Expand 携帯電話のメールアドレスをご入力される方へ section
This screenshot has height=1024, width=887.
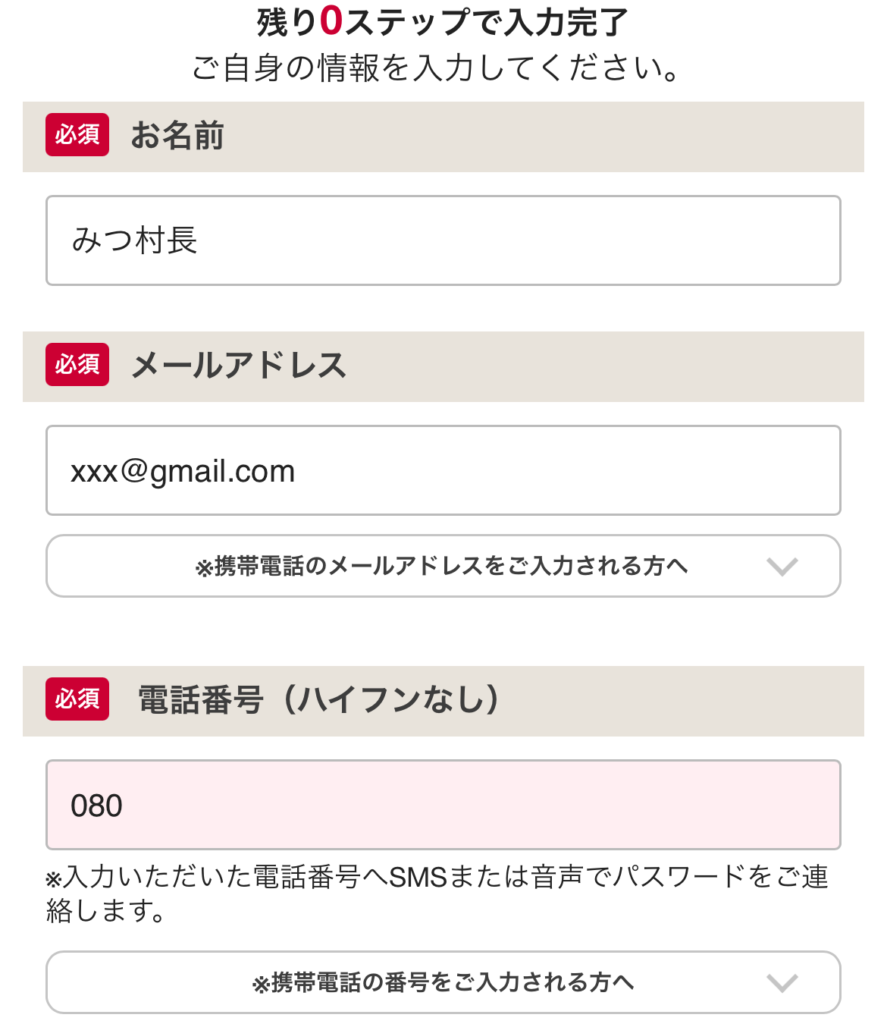[442, 566]
